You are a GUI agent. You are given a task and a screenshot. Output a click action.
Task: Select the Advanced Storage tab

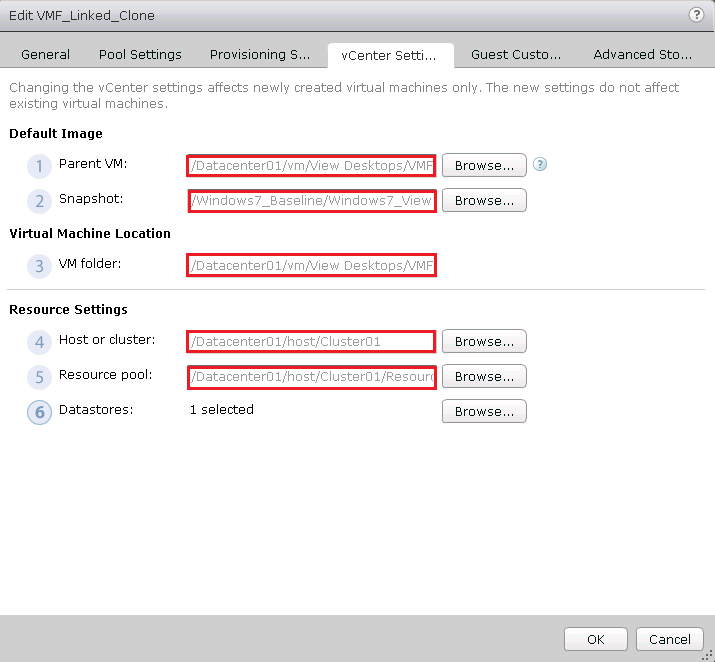642,55
